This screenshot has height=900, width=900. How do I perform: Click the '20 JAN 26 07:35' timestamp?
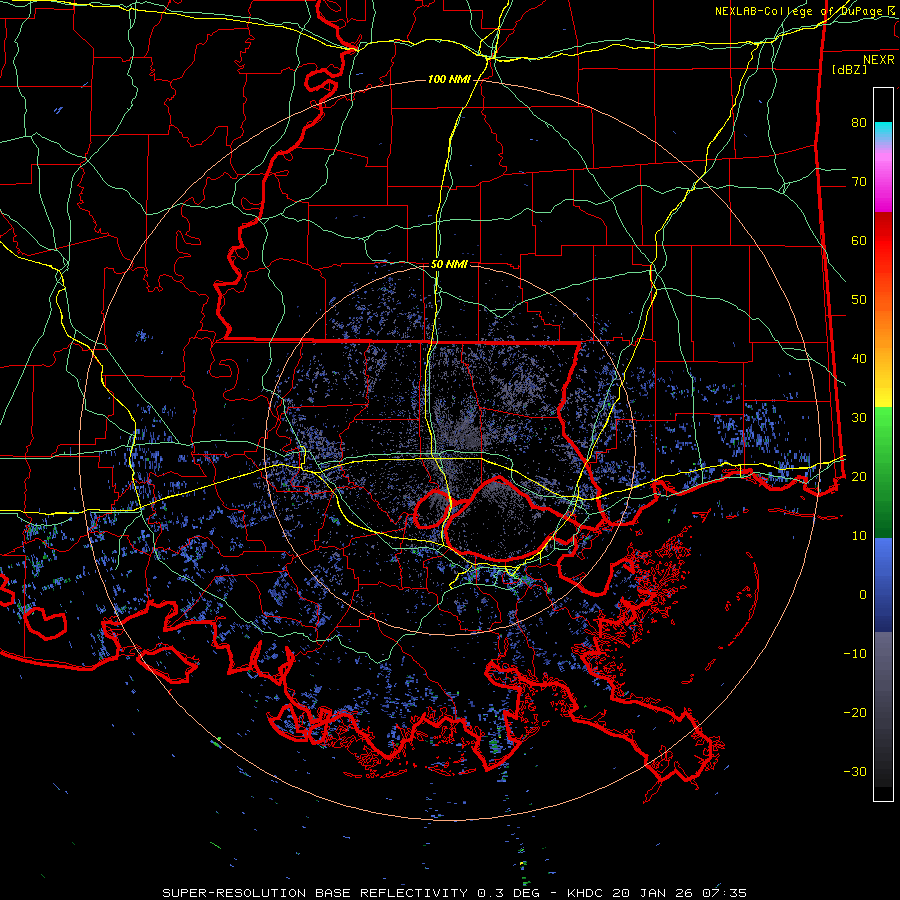tap(680, 893)
